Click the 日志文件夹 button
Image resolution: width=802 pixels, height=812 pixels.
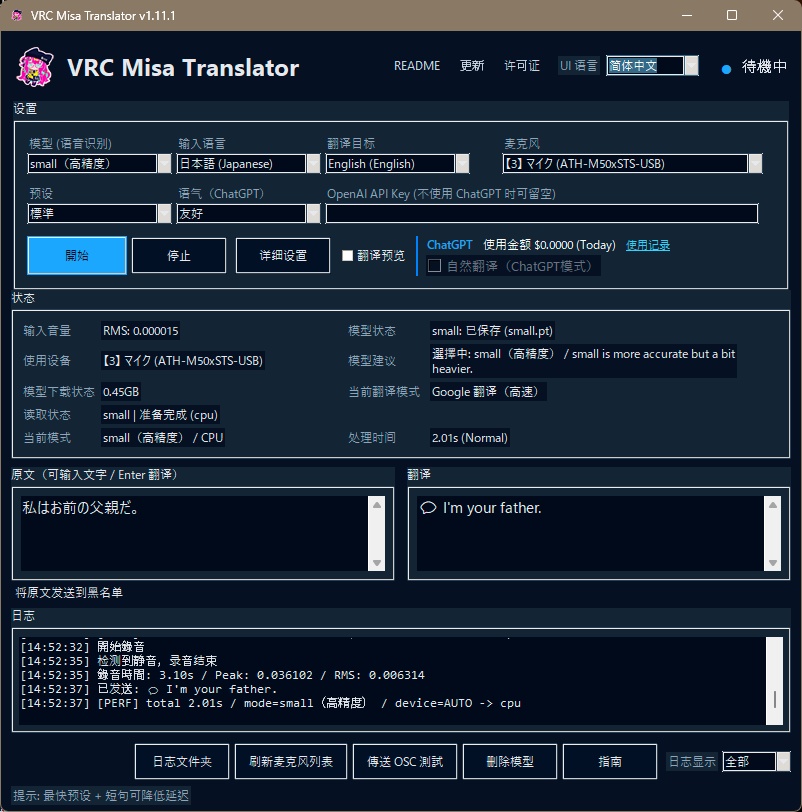tap(182, 761)
